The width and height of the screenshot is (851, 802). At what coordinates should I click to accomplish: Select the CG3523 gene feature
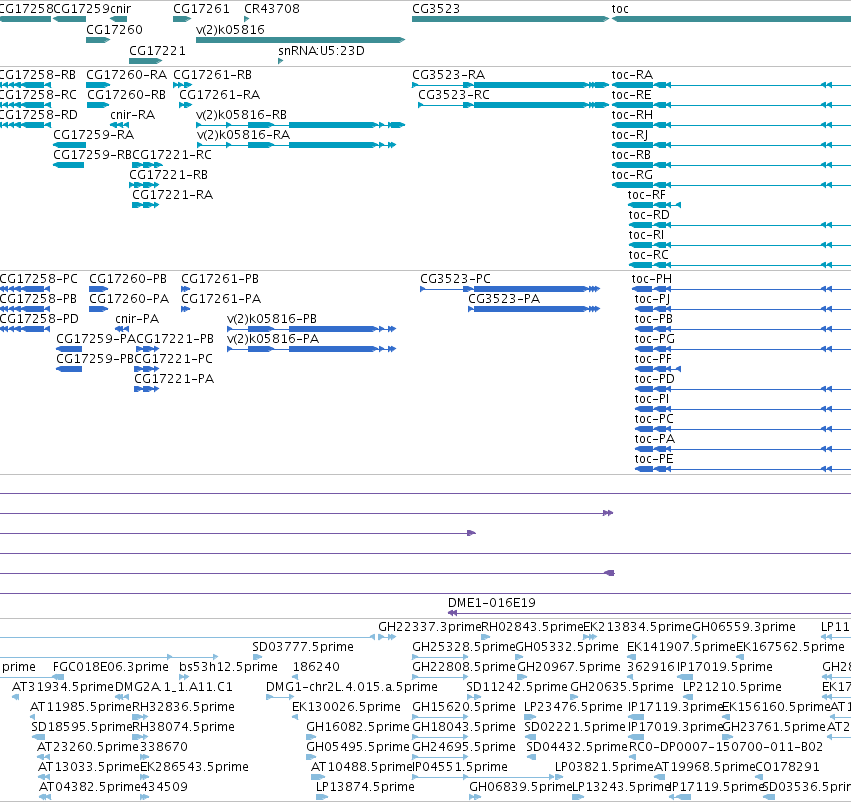coord(510,19)
